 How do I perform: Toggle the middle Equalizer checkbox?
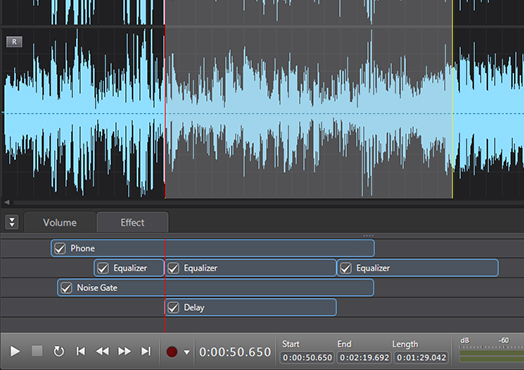click(173, 268)
